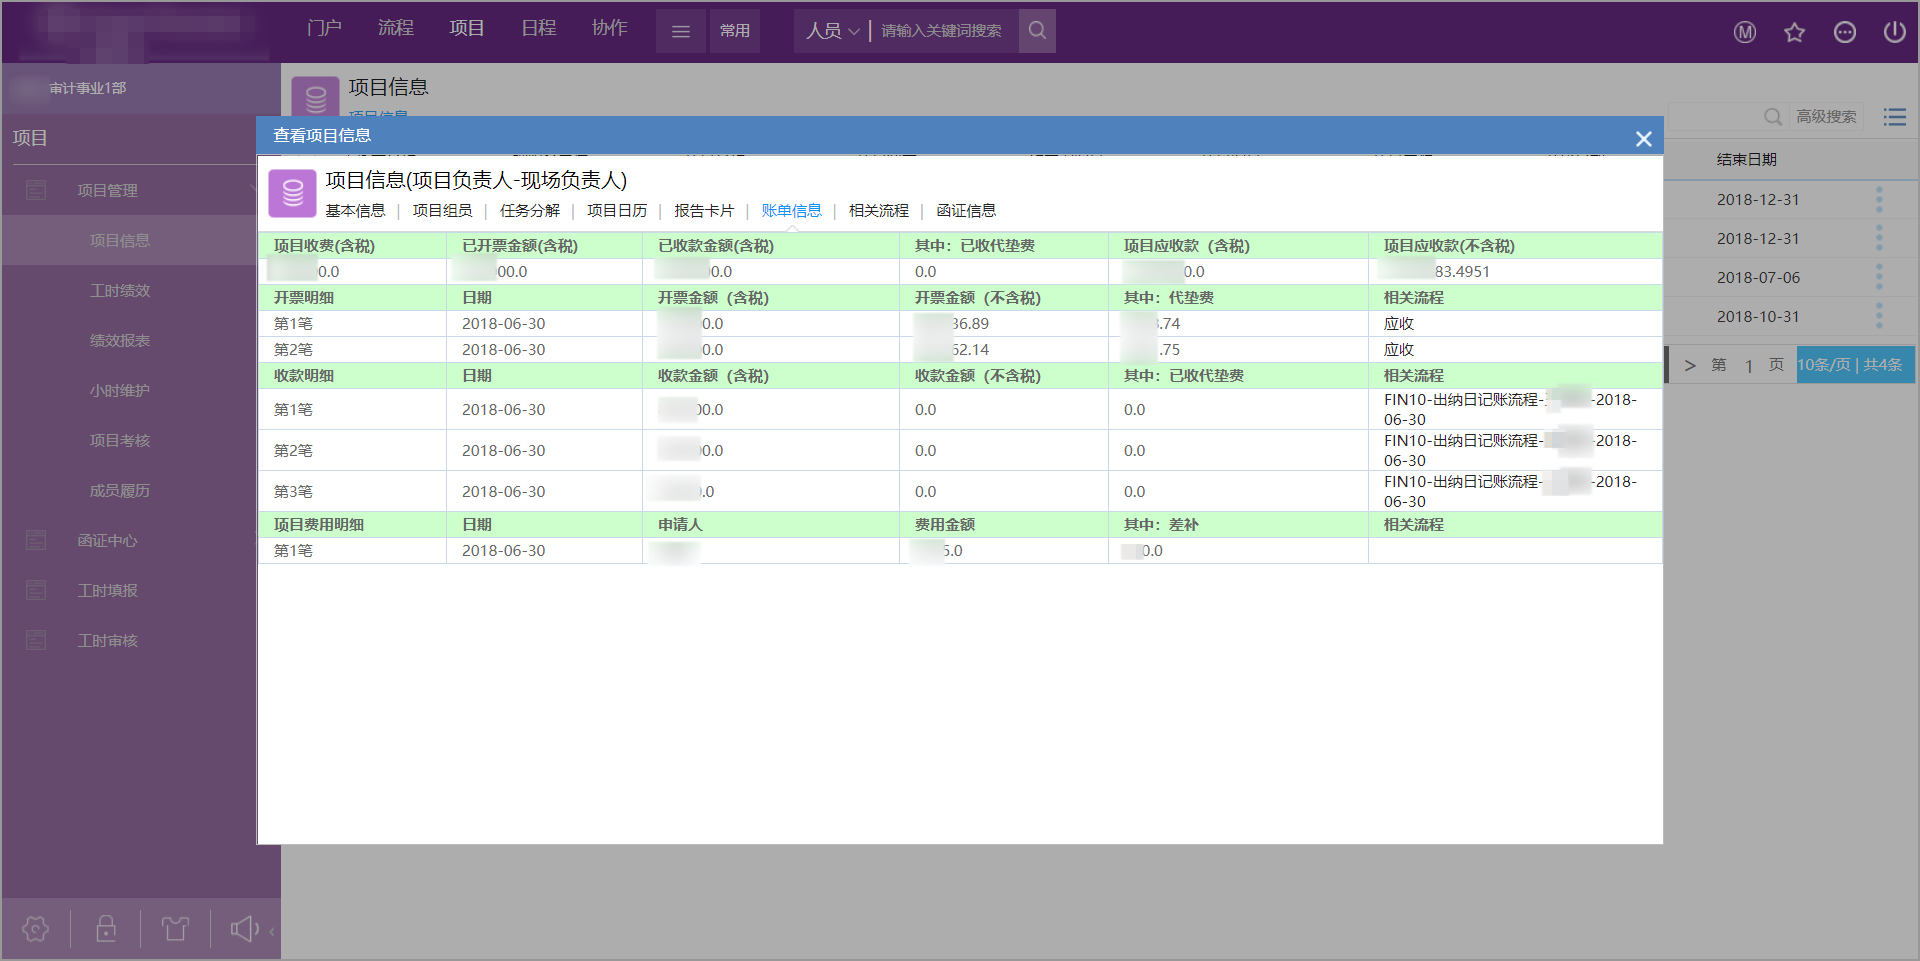Click the power logout icon
The height and width of the screenshot is (961, 1920).
[x=1895, y=32]
